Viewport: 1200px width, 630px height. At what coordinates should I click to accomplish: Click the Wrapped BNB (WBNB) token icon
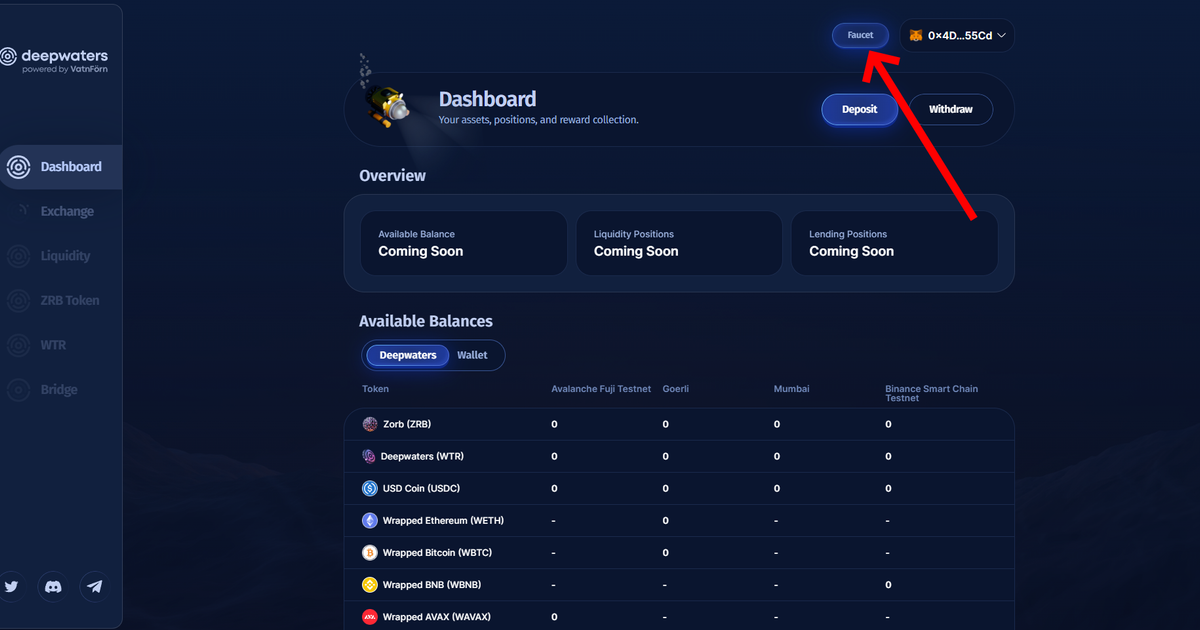point(370,584)
